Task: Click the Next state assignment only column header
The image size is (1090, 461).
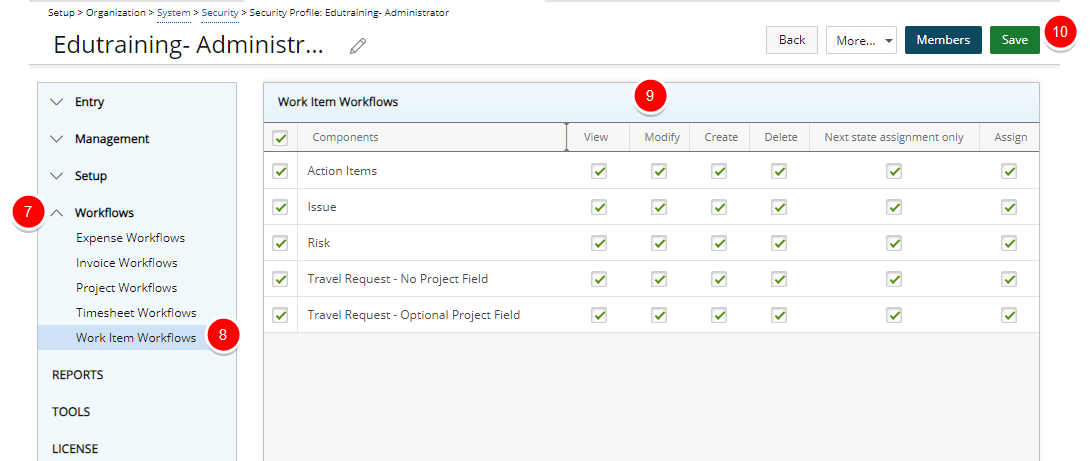Action: pyautogui.click(x=894, y=137)
